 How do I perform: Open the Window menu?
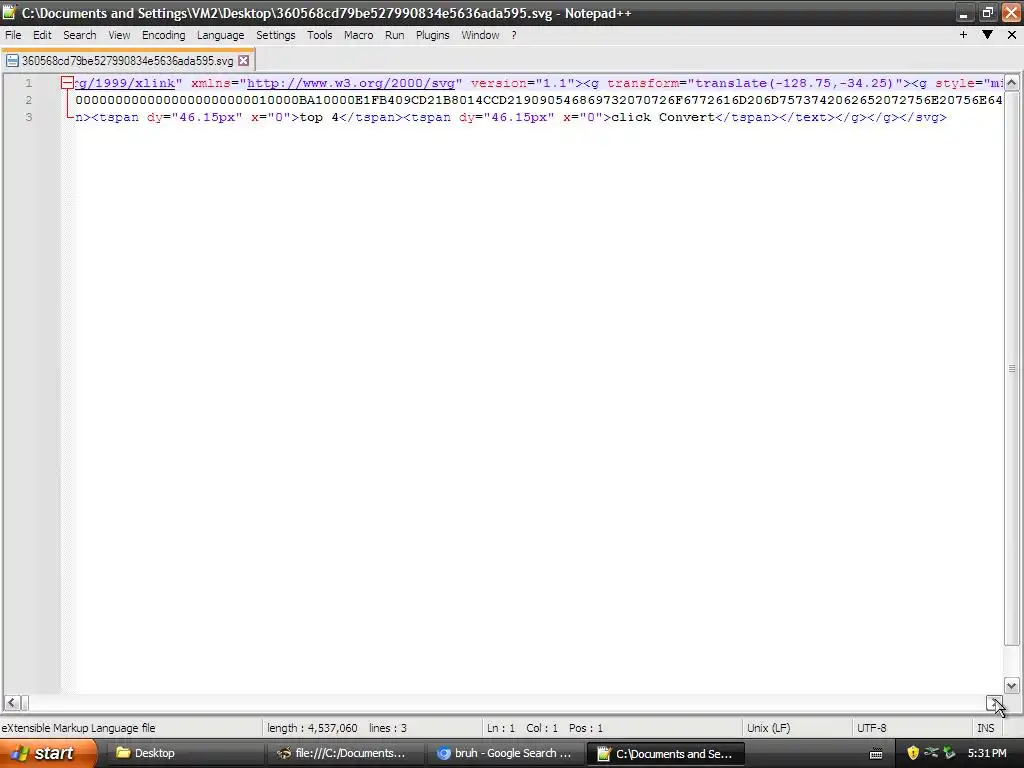(480, 35)
